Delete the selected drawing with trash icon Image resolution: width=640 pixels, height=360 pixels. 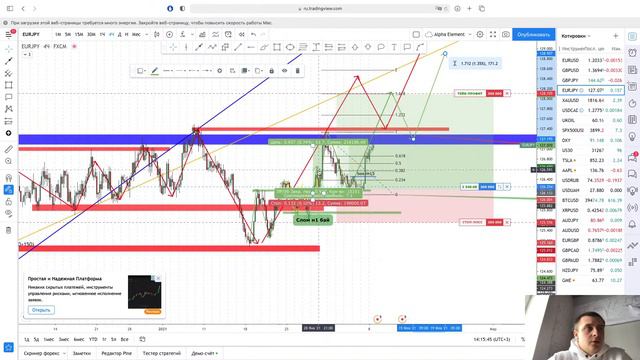(298, 71)
